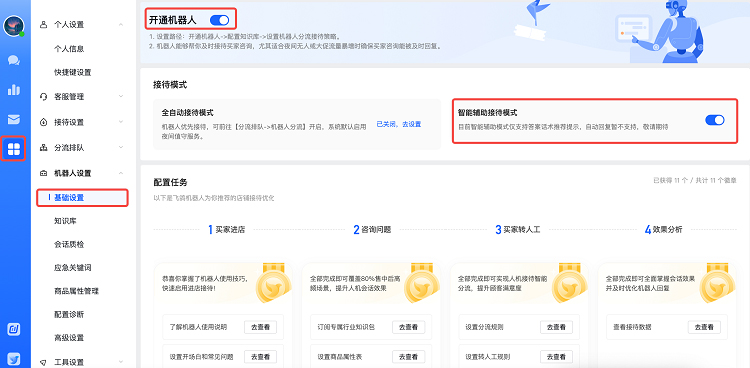Click 去查看 for 设置商品属性表
This screenshot has height=368, width=750.
tap(408, 357)
